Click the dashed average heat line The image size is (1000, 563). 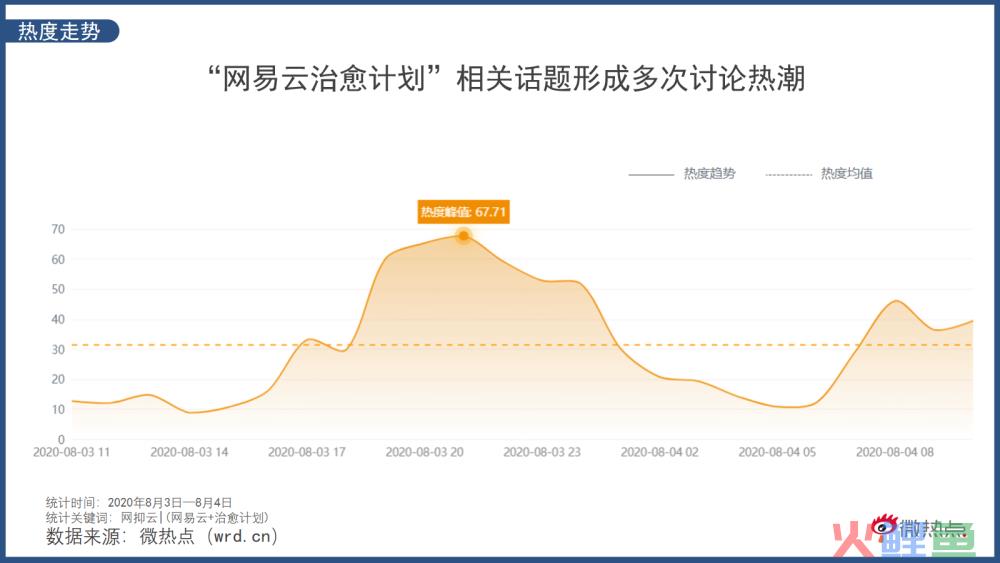pyautogui.click(x=522, y=345)
